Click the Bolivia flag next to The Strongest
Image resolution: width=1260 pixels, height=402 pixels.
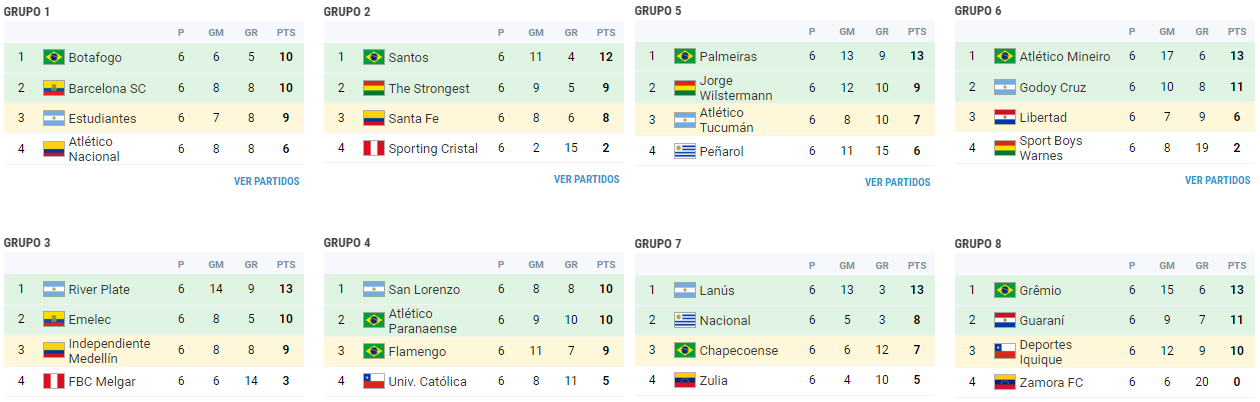(374, 88)
